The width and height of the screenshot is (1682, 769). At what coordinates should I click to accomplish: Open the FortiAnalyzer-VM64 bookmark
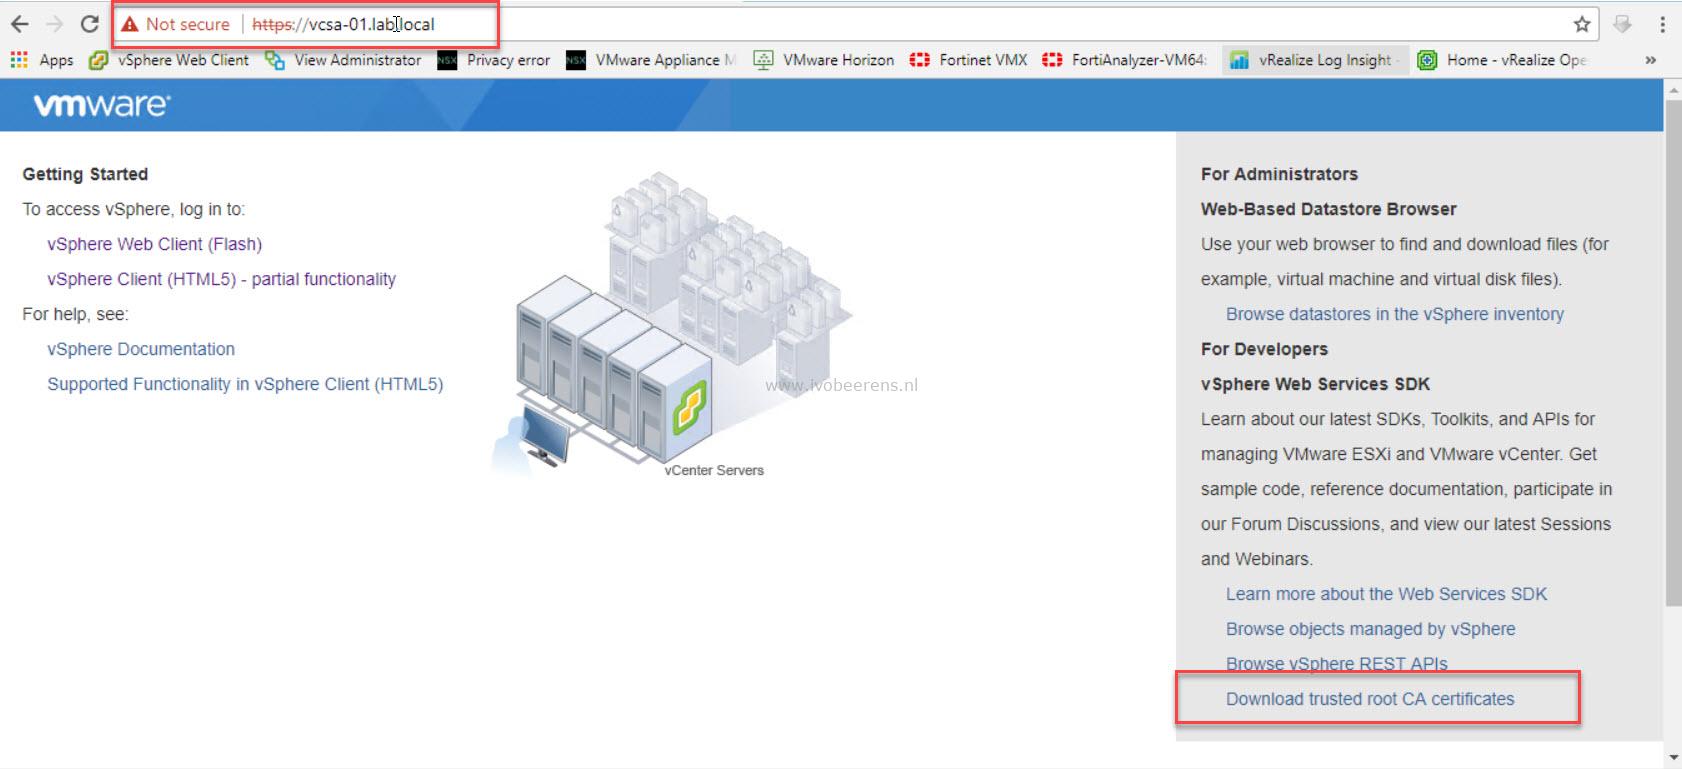(x=1124, y=60)
